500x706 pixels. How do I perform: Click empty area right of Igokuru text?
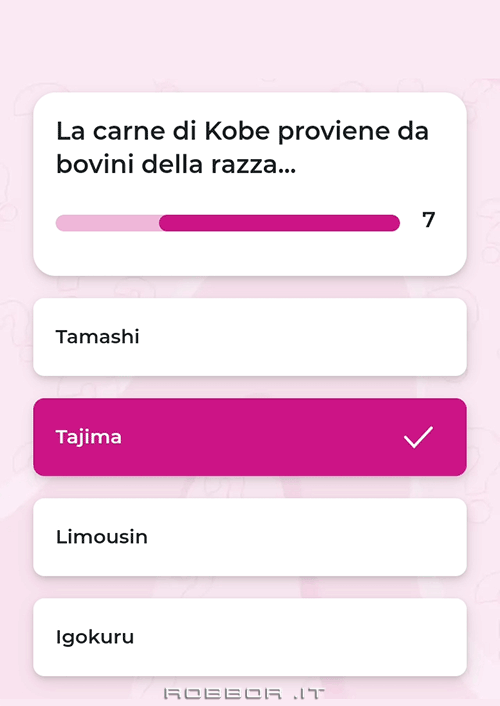point(300,637)
